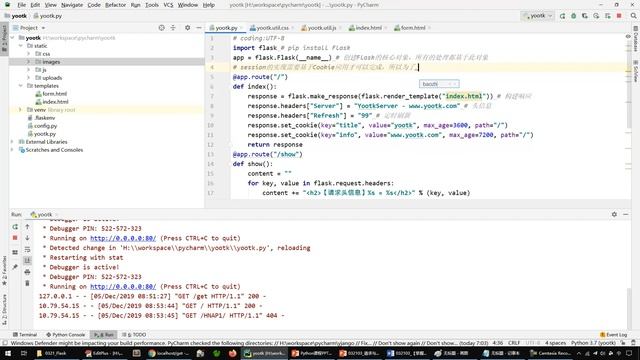Expand the venv library root folder

20,110
